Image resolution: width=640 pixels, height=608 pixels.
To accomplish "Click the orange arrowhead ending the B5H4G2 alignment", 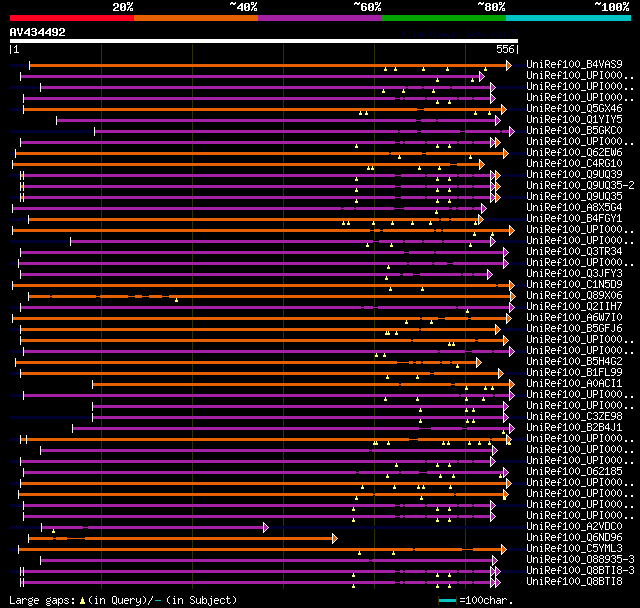I will tap(479, 362).
